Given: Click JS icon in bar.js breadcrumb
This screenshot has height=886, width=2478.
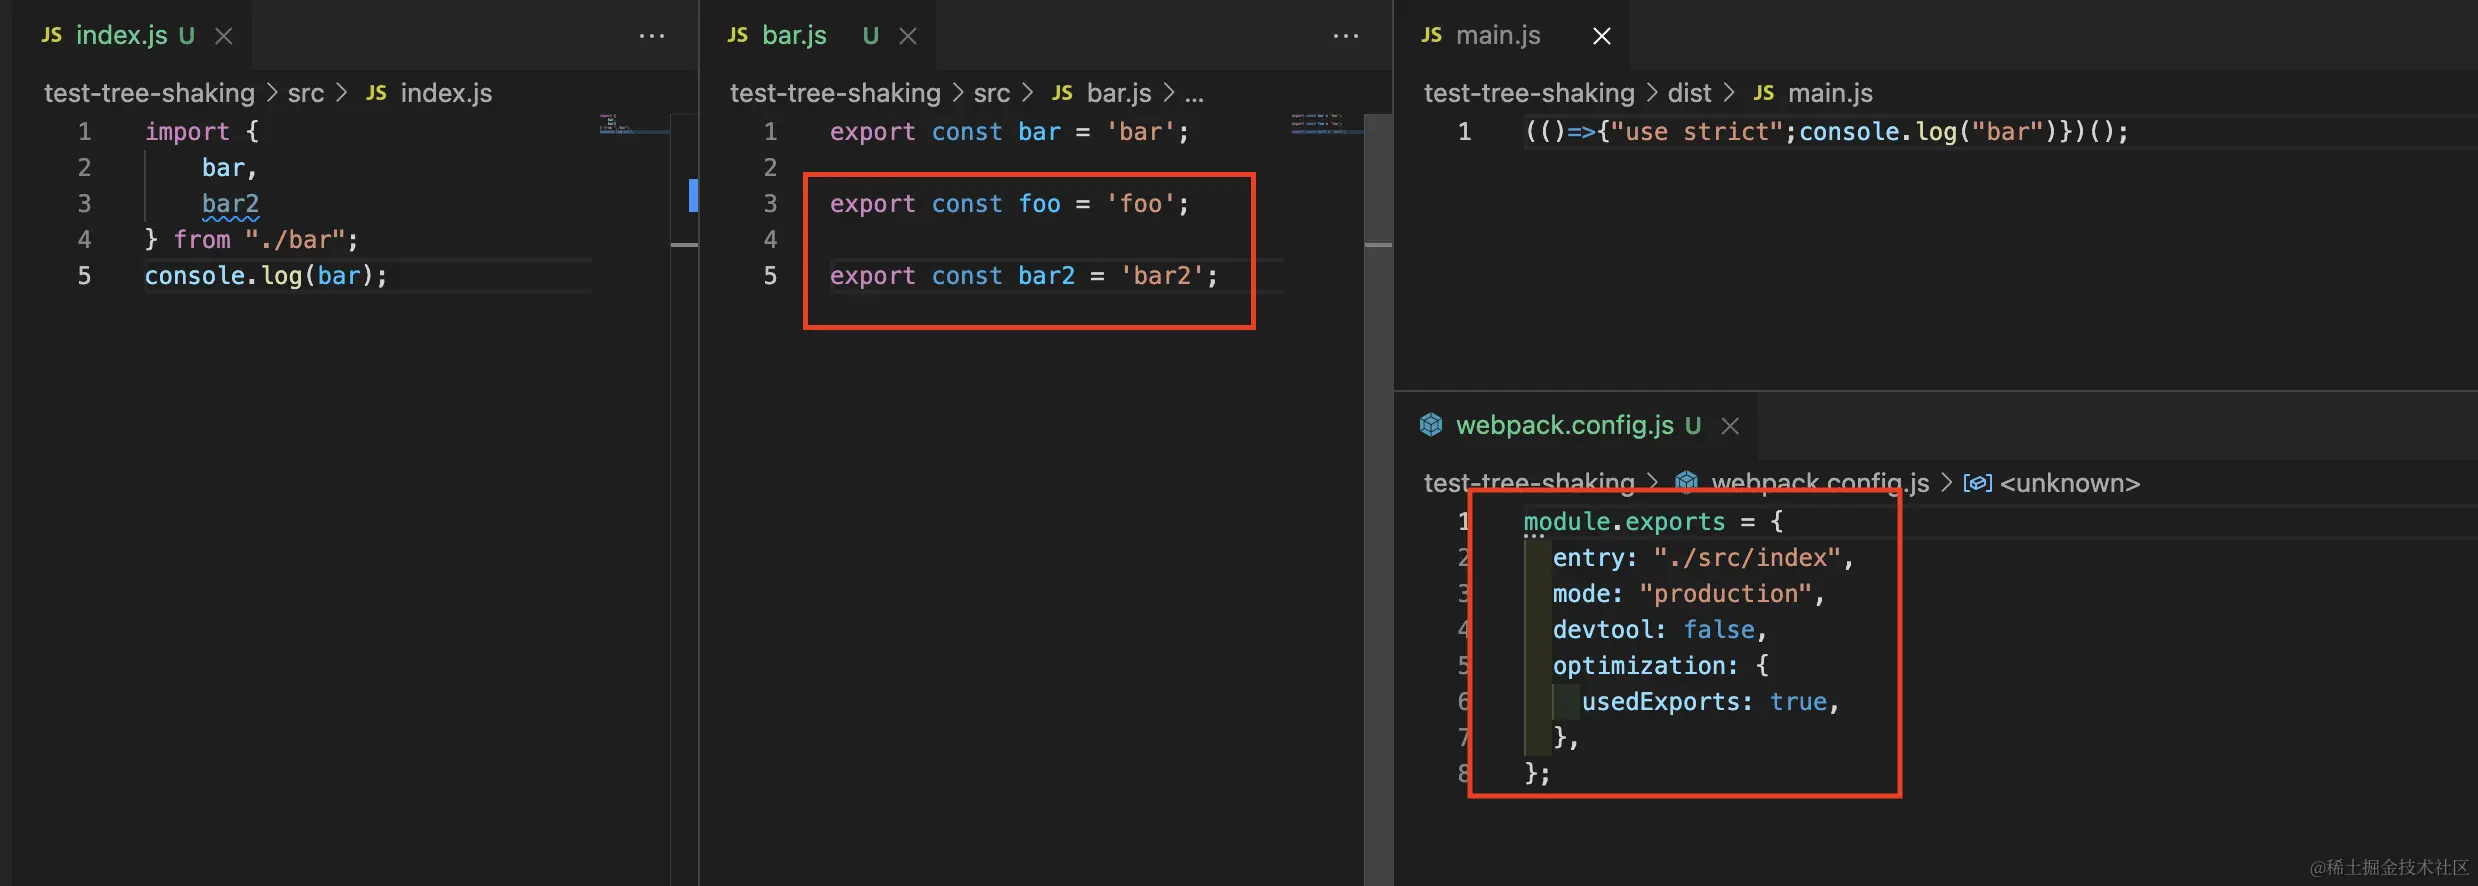Looking at the screenshot, I should point(1062,93).
